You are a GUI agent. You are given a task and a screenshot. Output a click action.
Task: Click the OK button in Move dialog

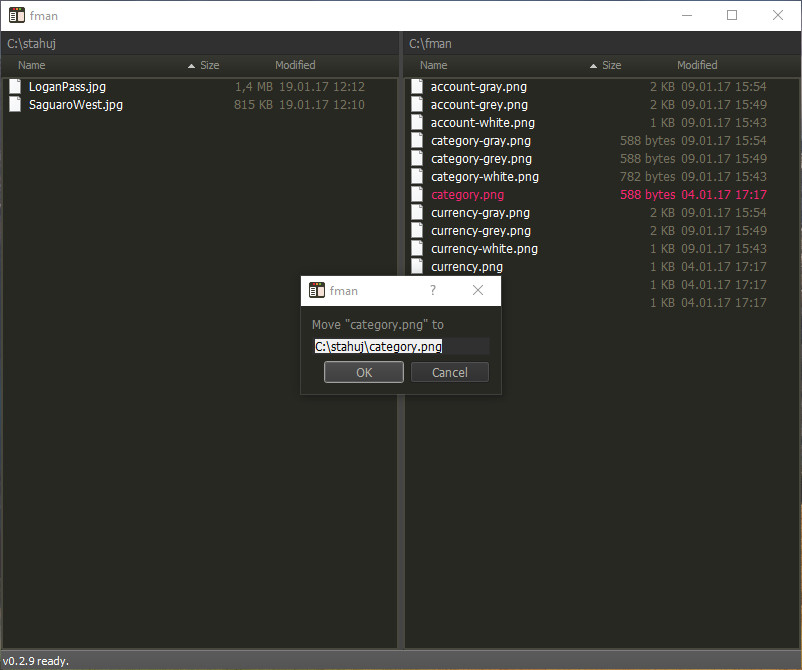[364, 372]
